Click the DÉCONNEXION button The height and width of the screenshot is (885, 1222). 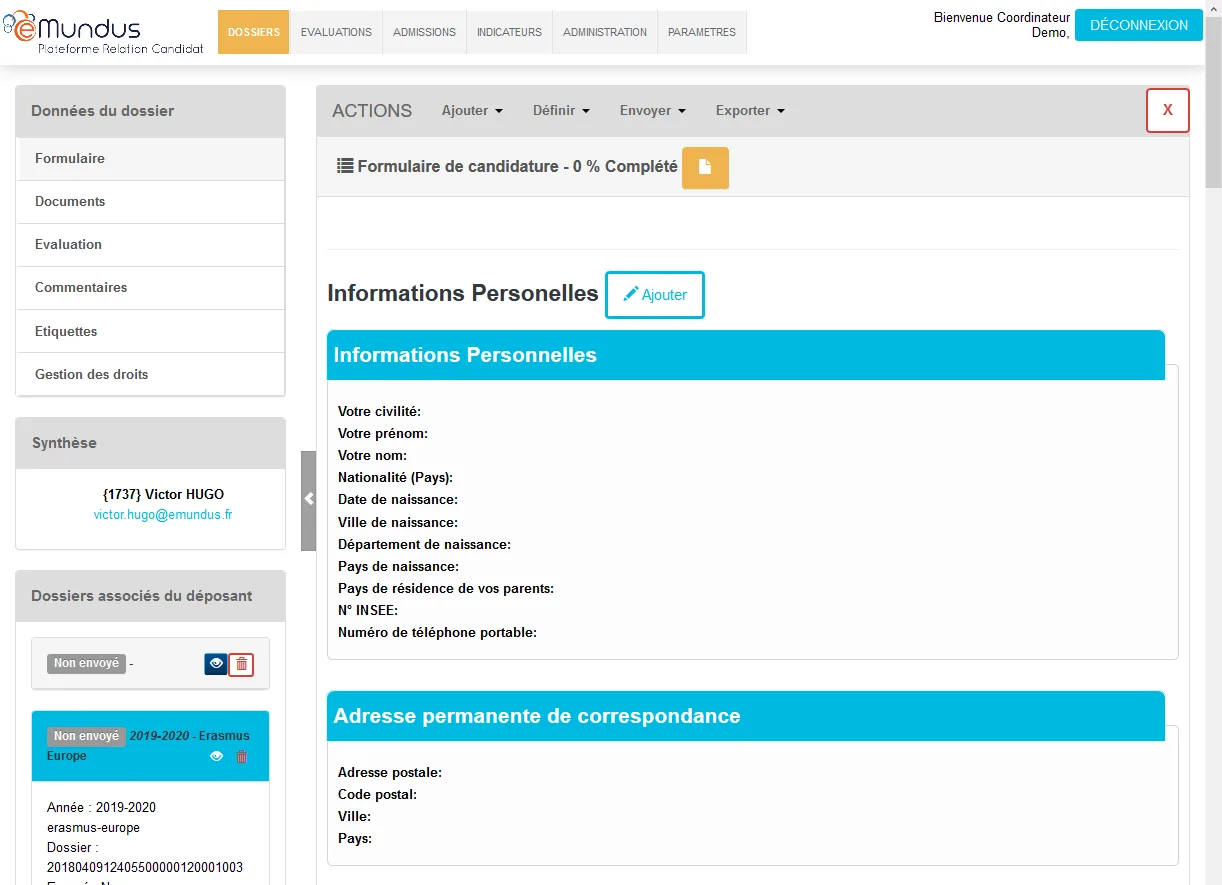tap(1139, 25)
